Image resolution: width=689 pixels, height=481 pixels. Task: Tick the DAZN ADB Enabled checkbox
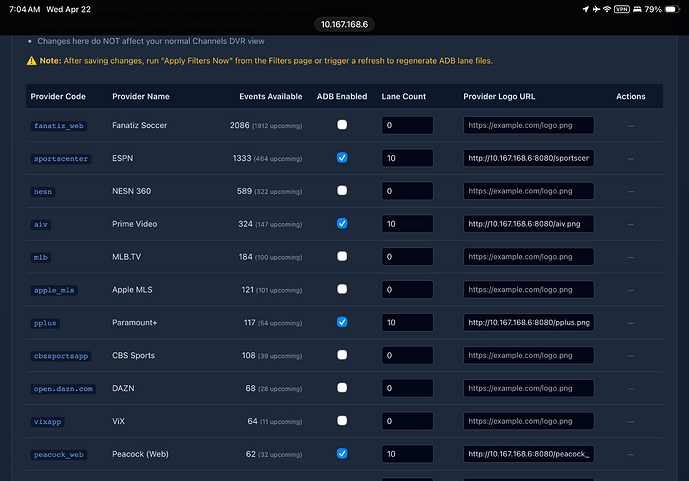(x=342, y=388)
